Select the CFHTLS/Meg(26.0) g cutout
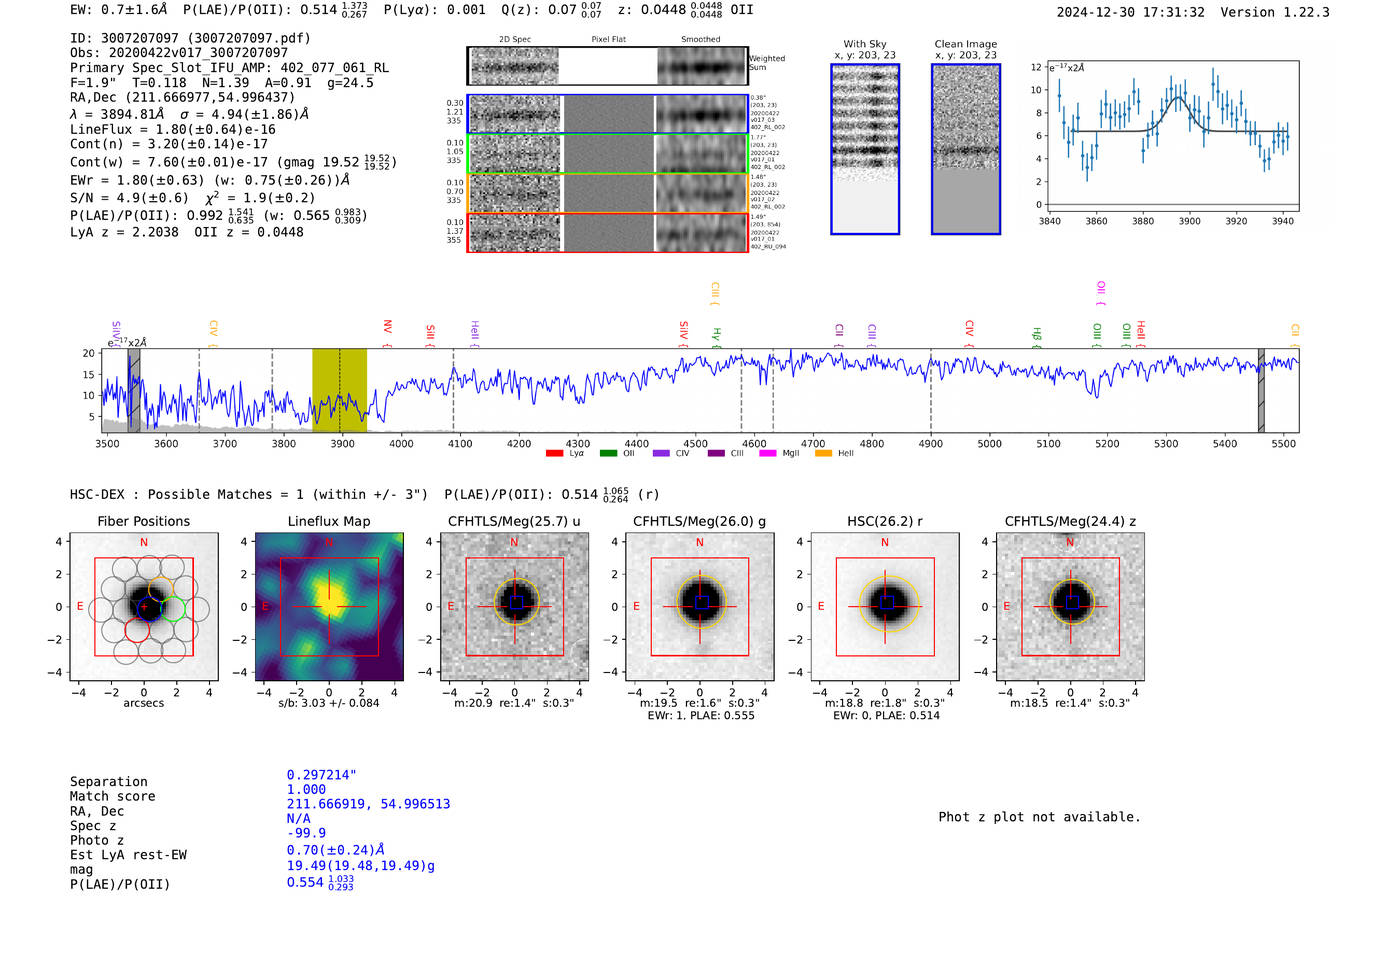 700,606
